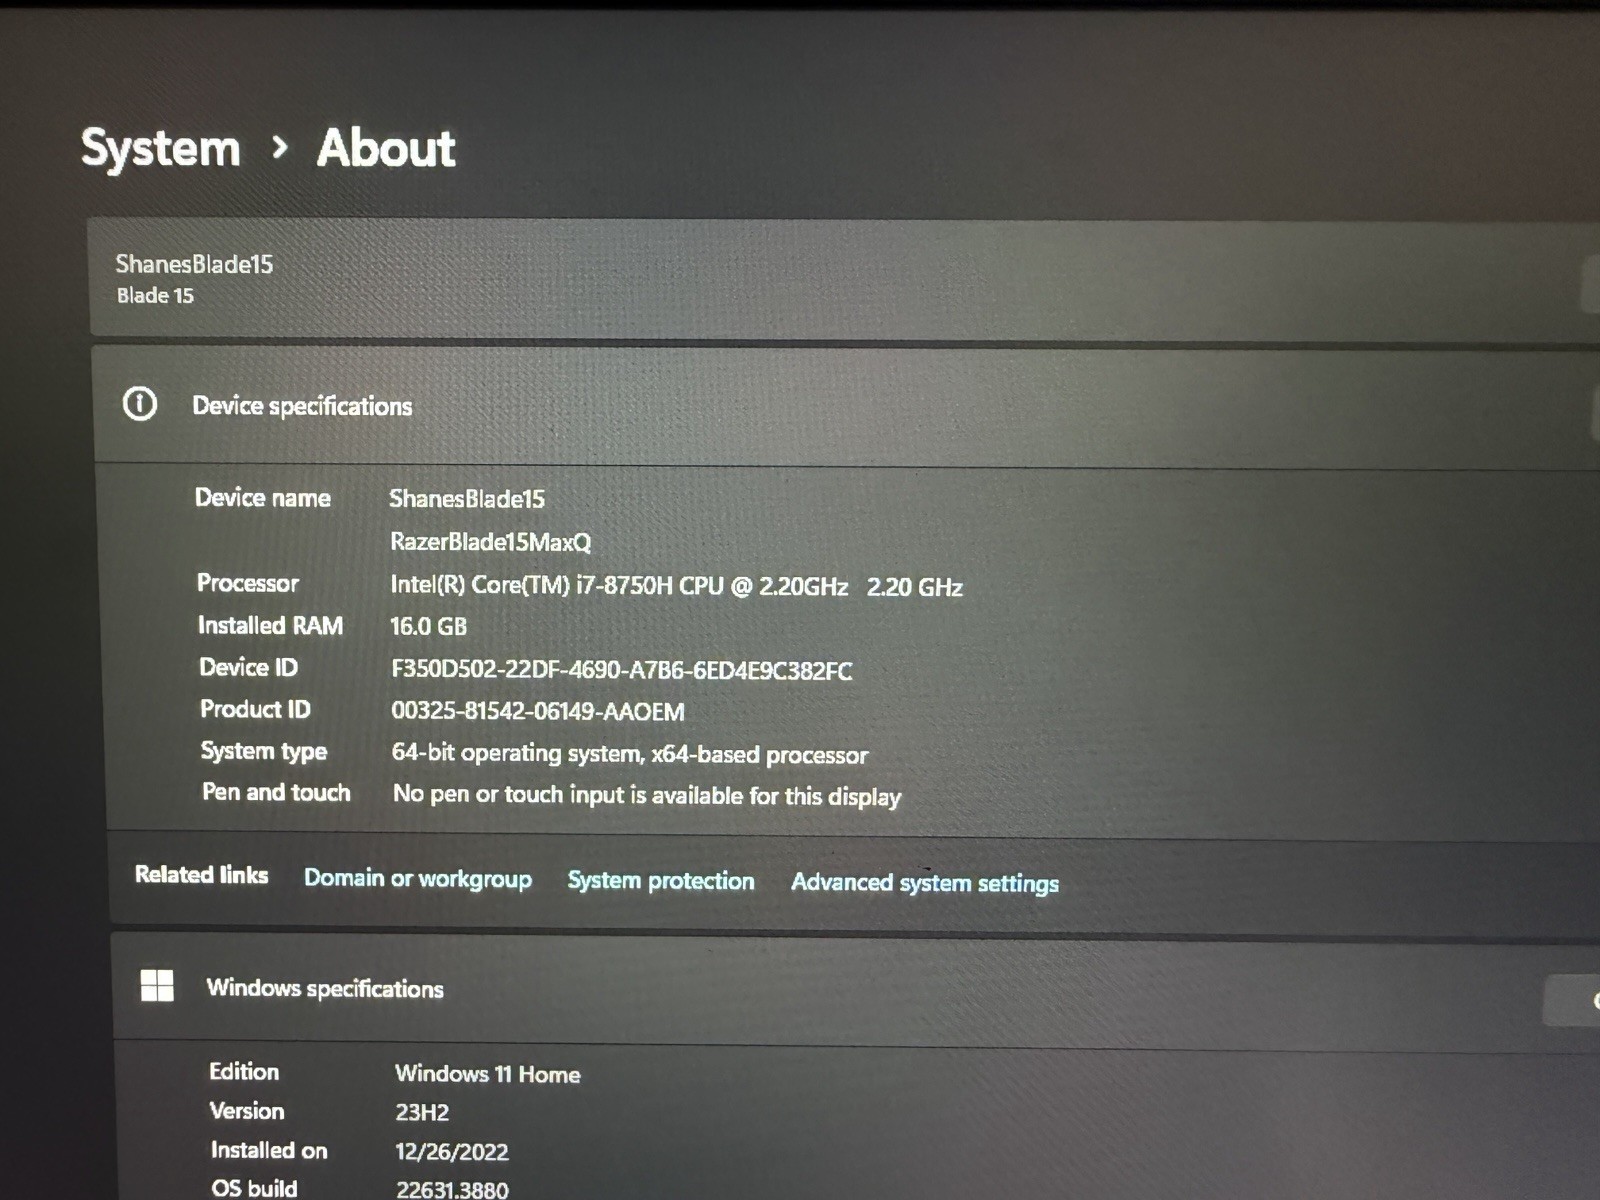
Task: Select device name value ShanesBlade15
Action: [x=467, y=499]
